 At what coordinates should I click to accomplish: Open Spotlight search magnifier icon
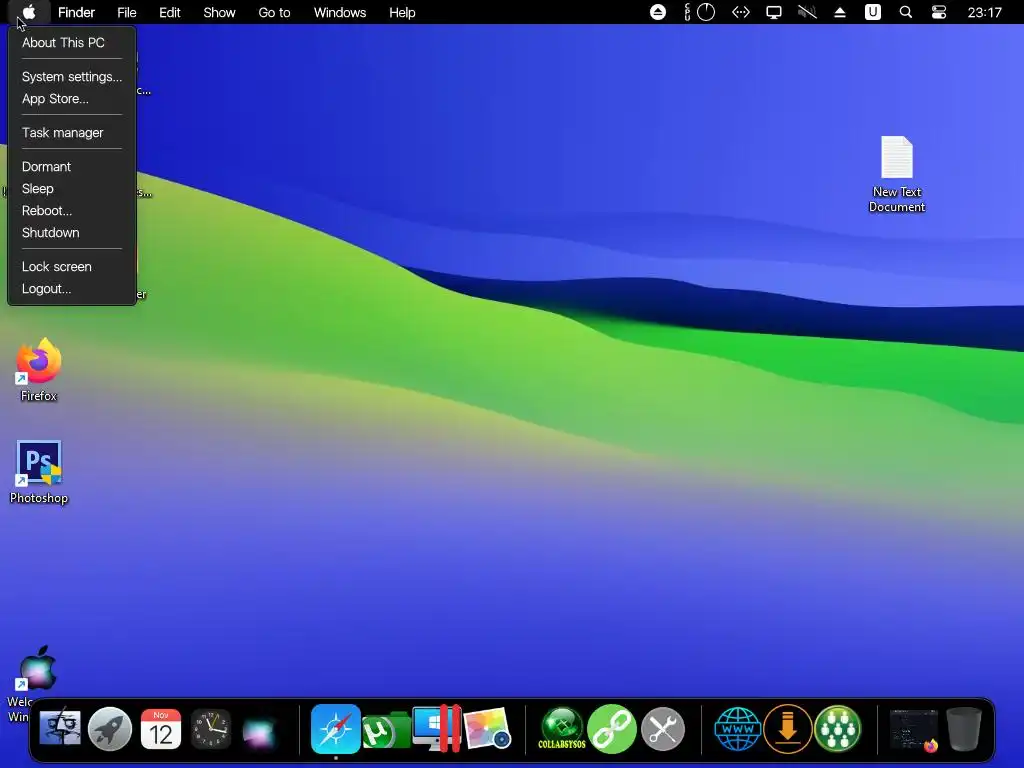(x=906, y=12)
